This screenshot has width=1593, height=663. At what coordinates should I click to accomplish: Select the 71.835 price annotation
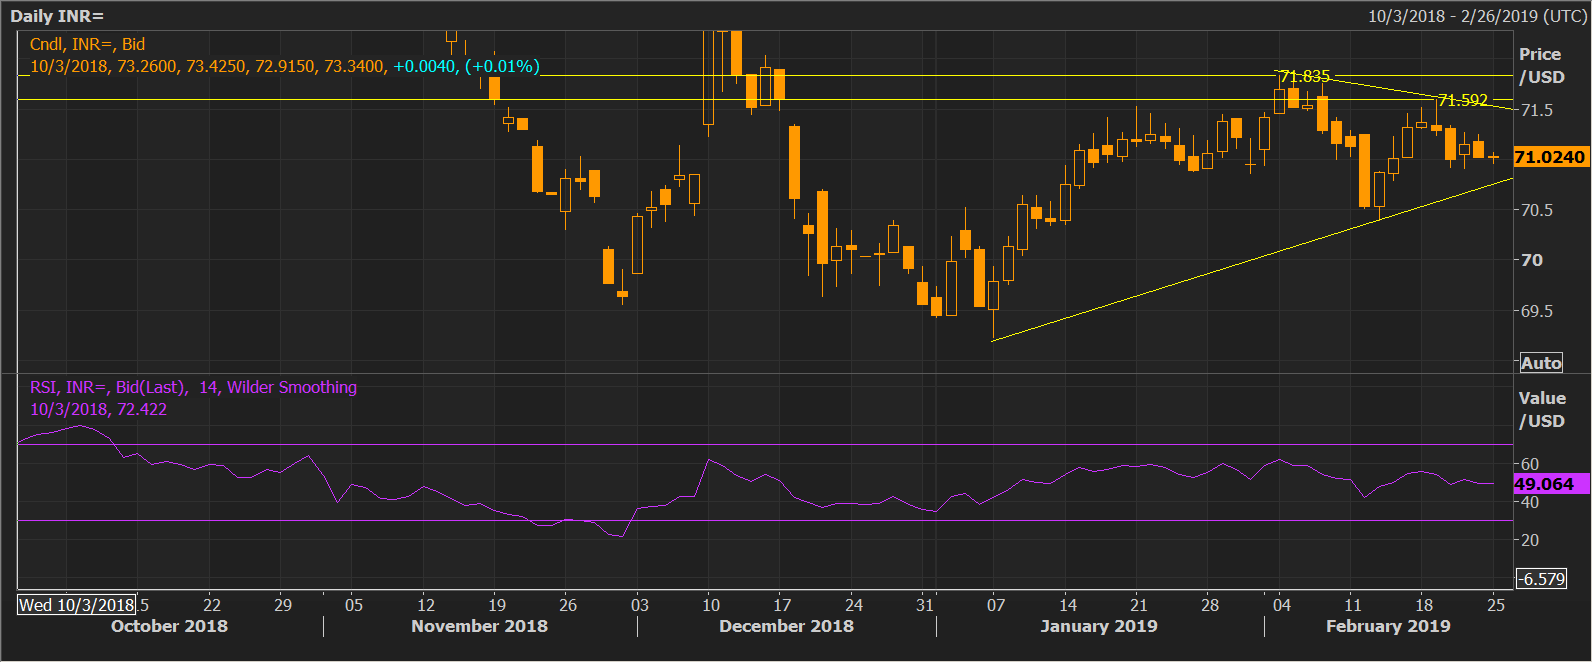click(x=1305, y=77)
